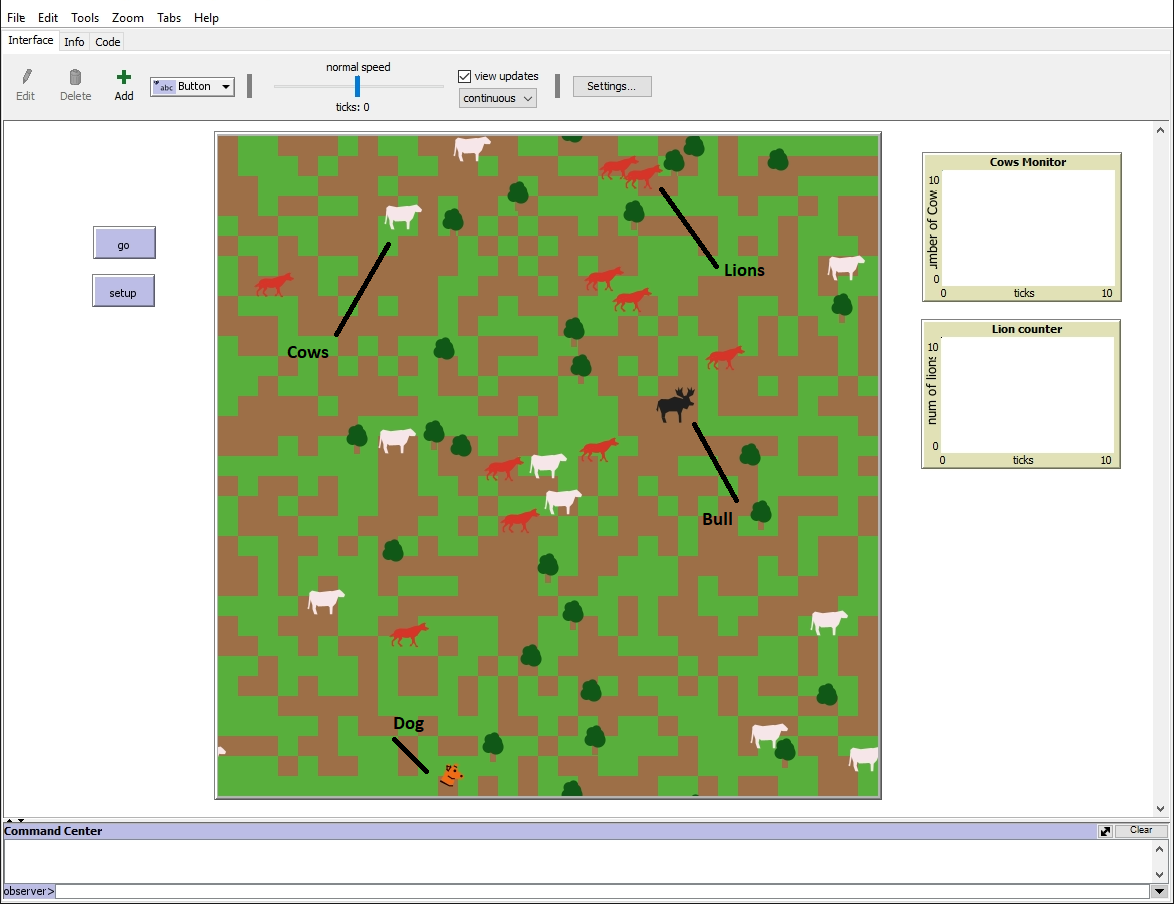Viewport: 1174px width, 904px height.
Task: Enable continuous updates option
Action: click(497, 97)
